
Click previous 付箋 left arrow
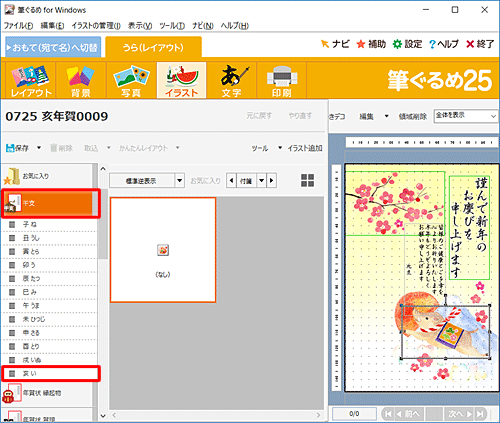231,181
